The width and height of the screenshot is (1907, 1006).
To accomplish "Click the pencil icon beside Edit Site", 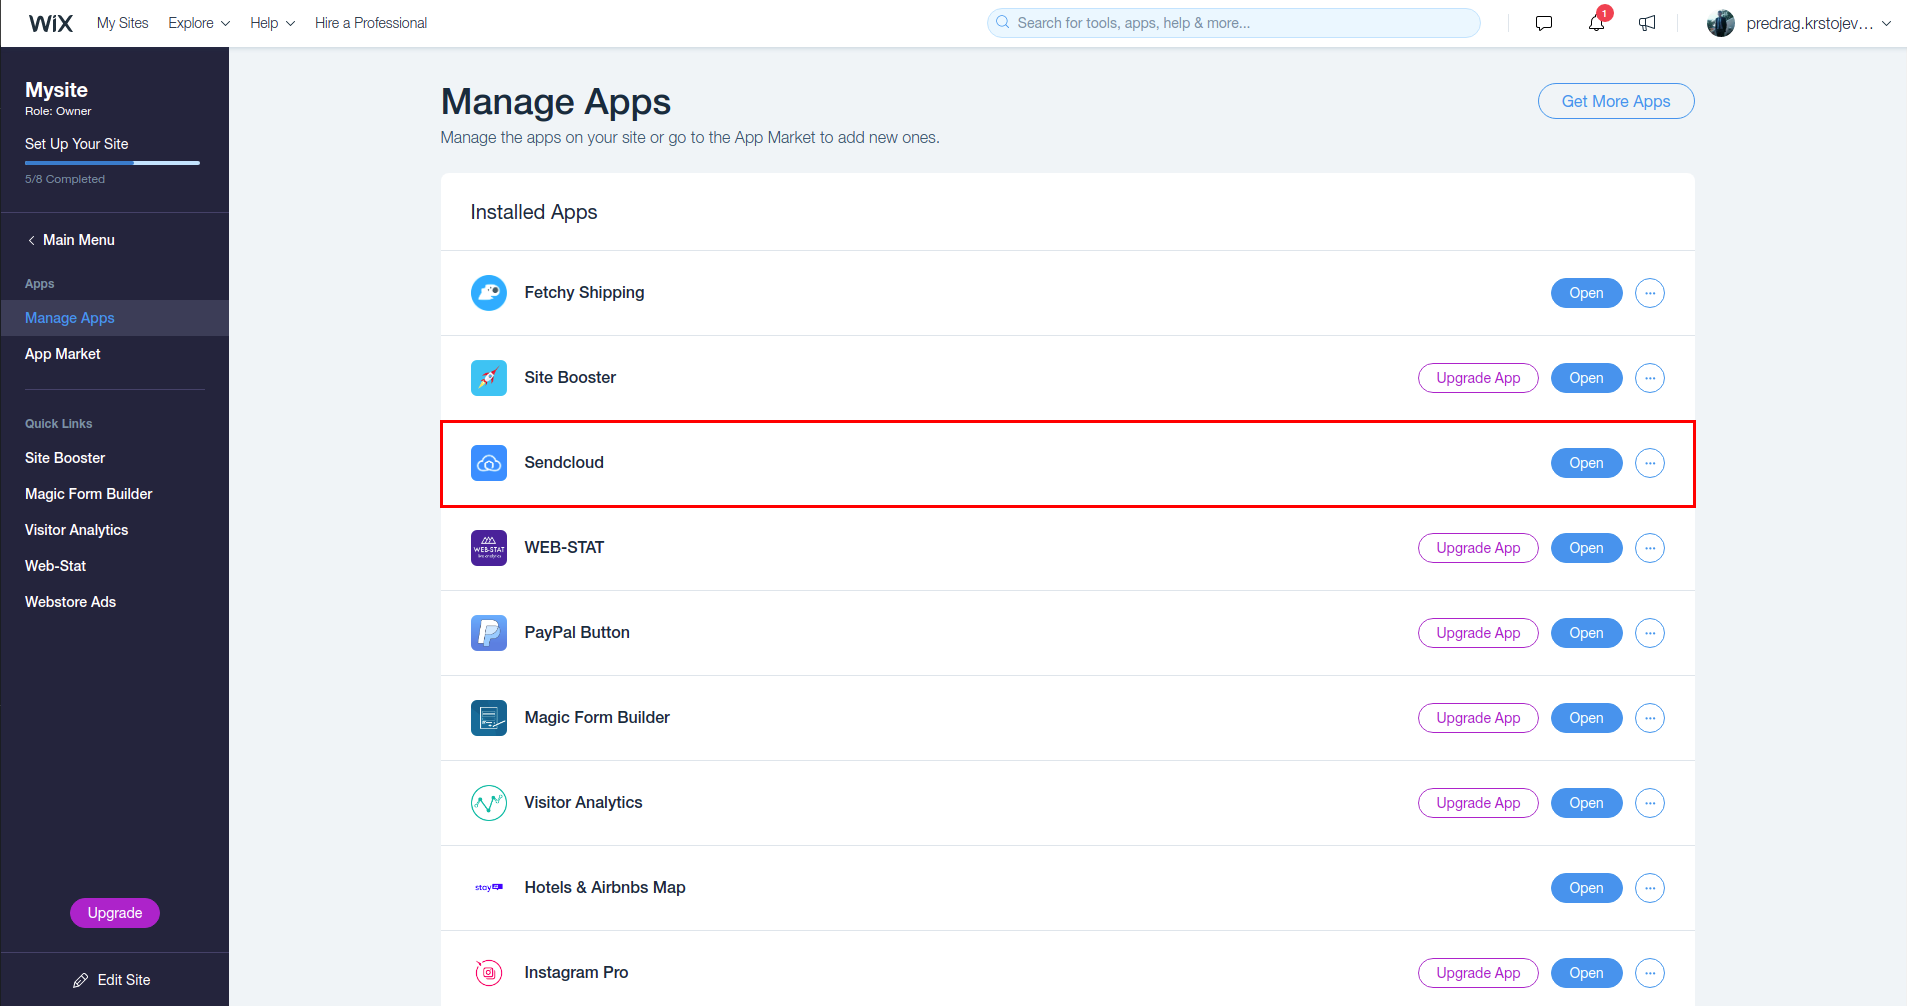I will coord(81,980).
